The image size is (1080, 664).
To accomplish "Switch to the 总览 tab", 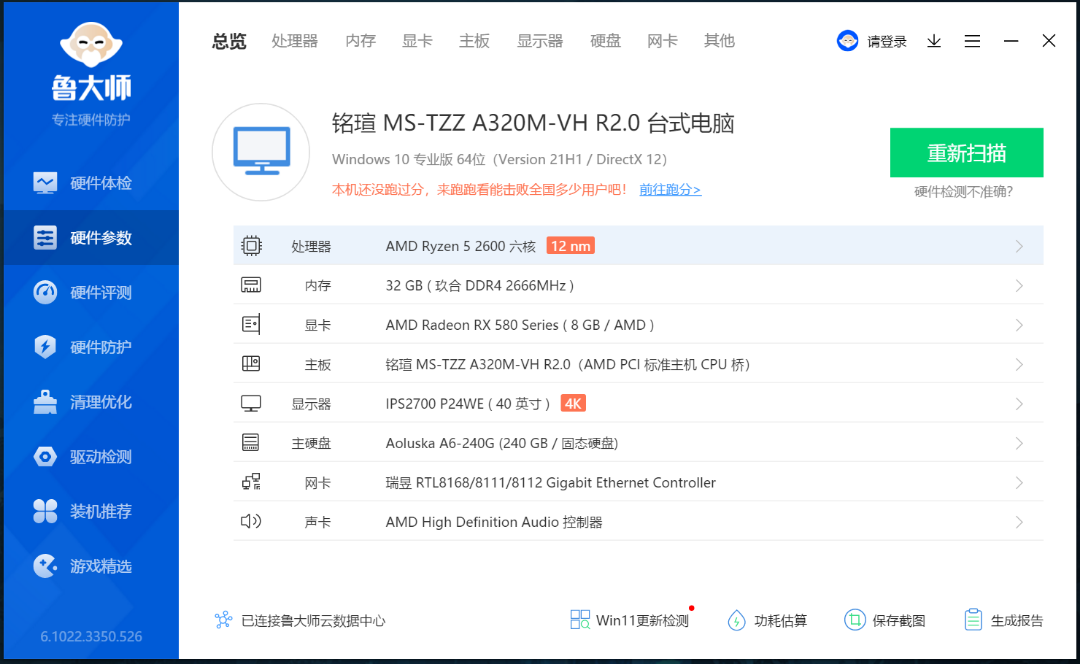I will (229, 41).
